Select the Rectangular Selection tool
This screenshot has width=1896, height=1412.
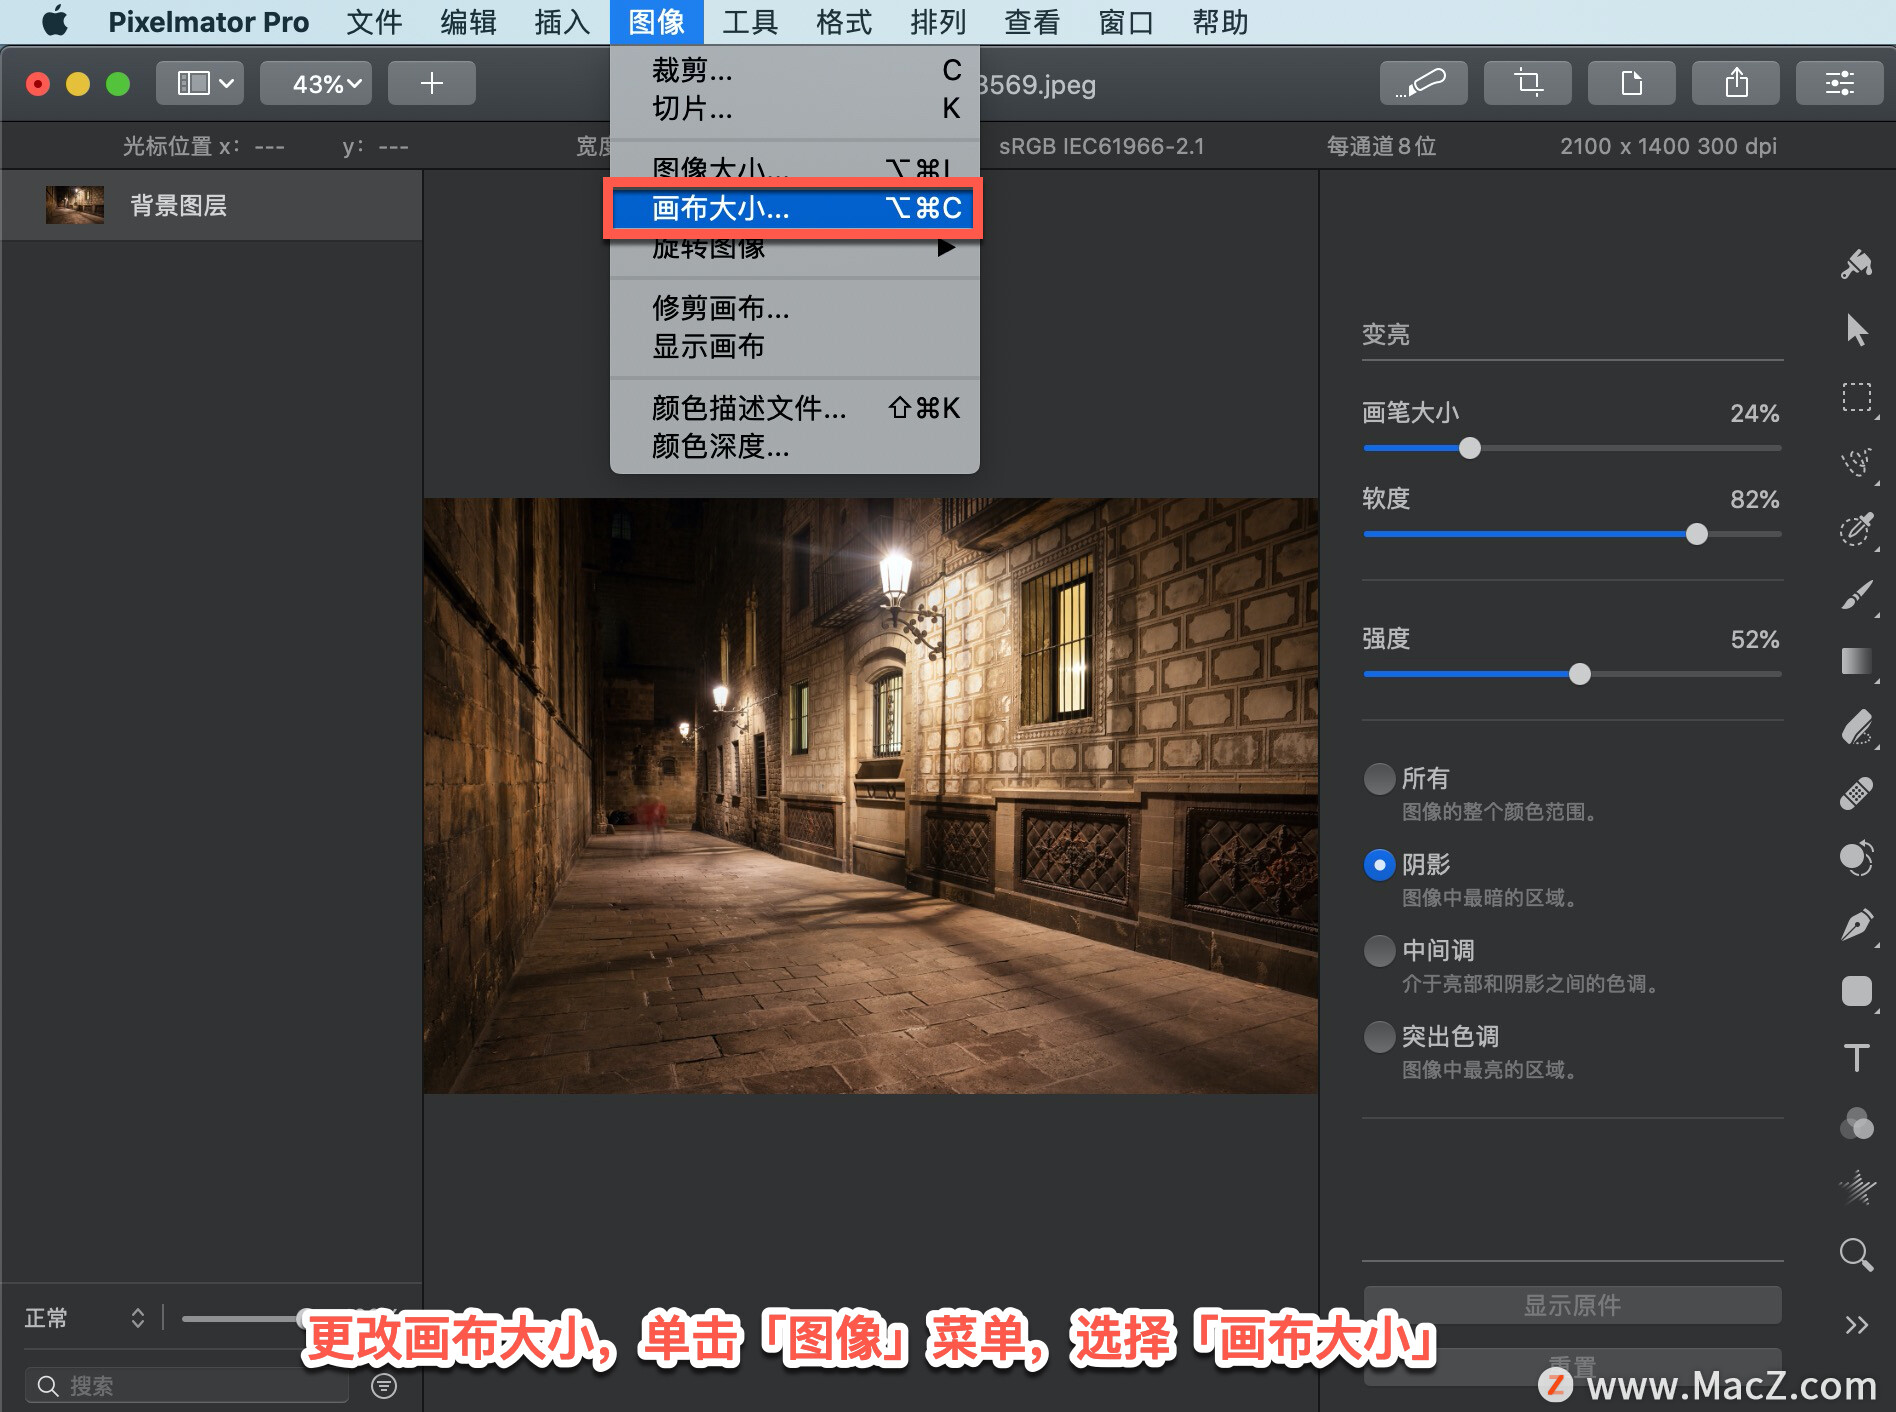coord(1857,397)
